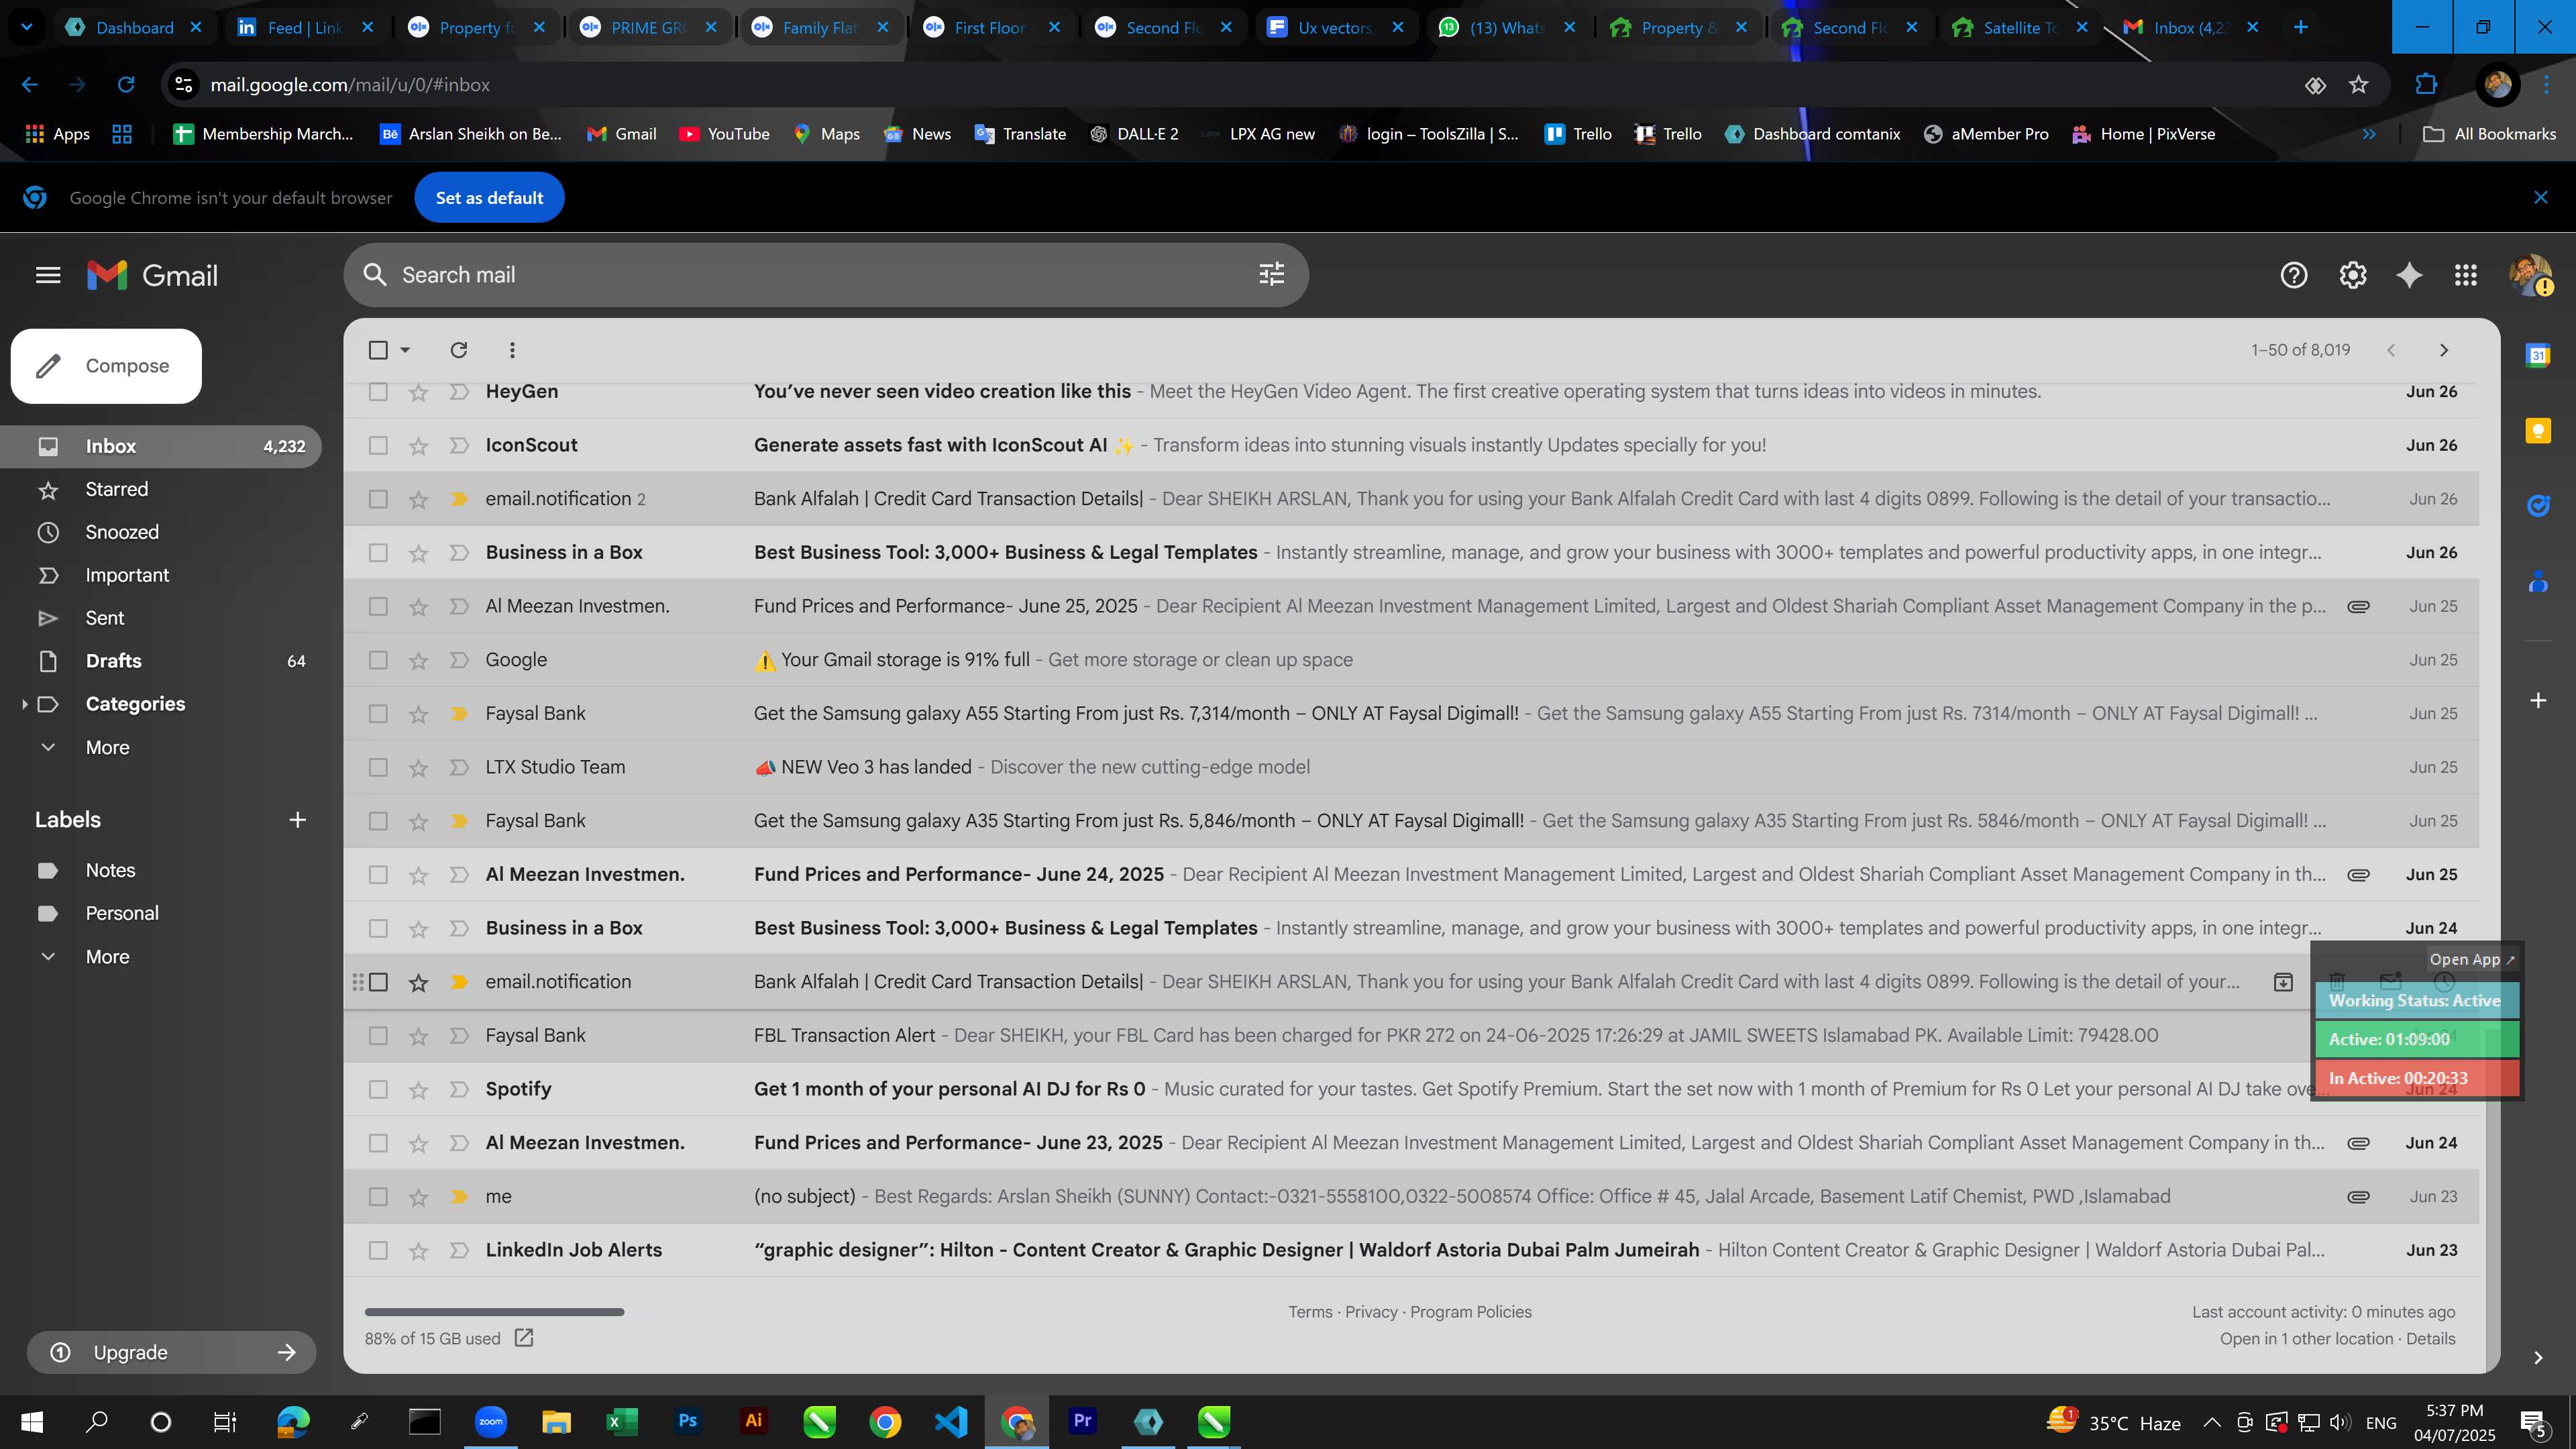The width and height of the screenshot is (2576, 1449).
Task: Open Inbox folder
Action: point(160,446)
